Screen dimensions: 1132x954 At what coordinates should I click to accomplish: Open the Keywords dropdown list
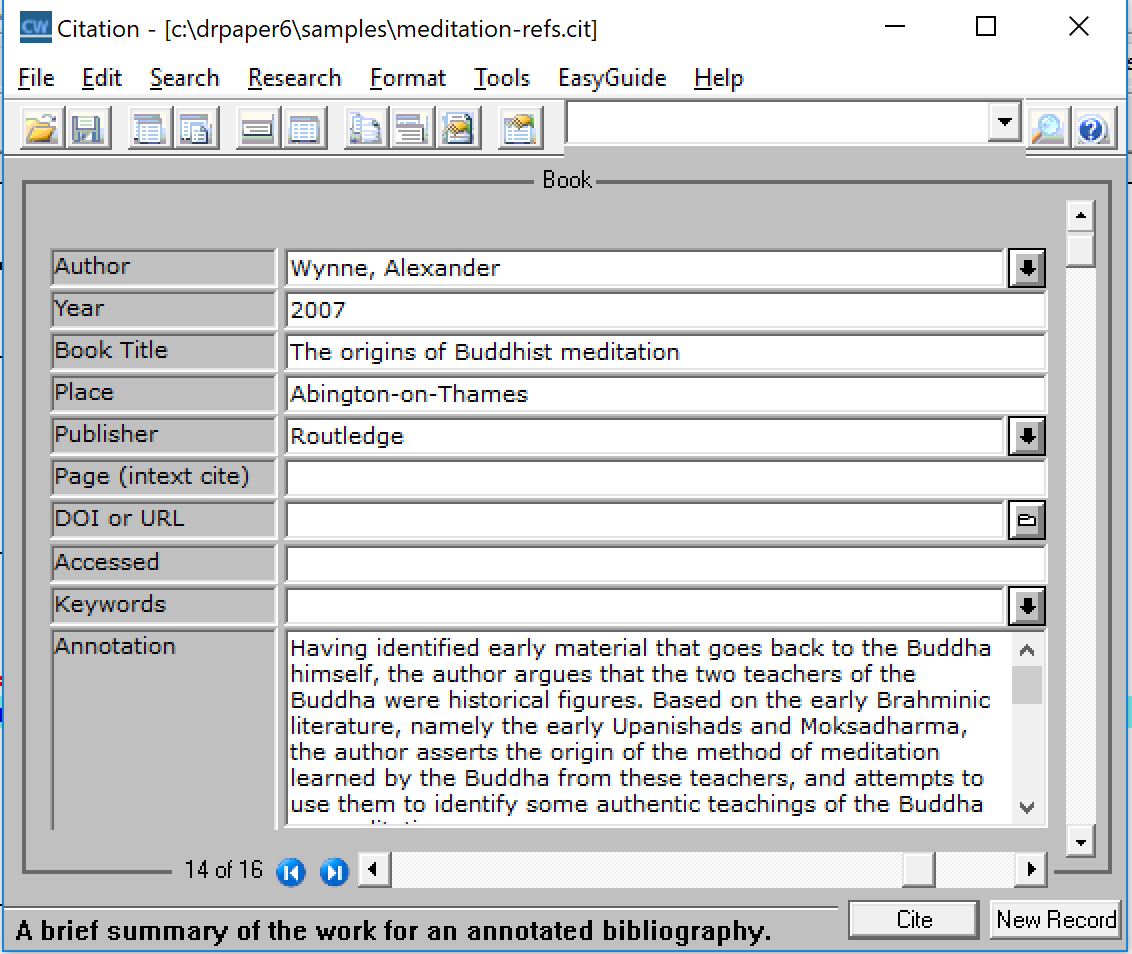pos(1026,605)
